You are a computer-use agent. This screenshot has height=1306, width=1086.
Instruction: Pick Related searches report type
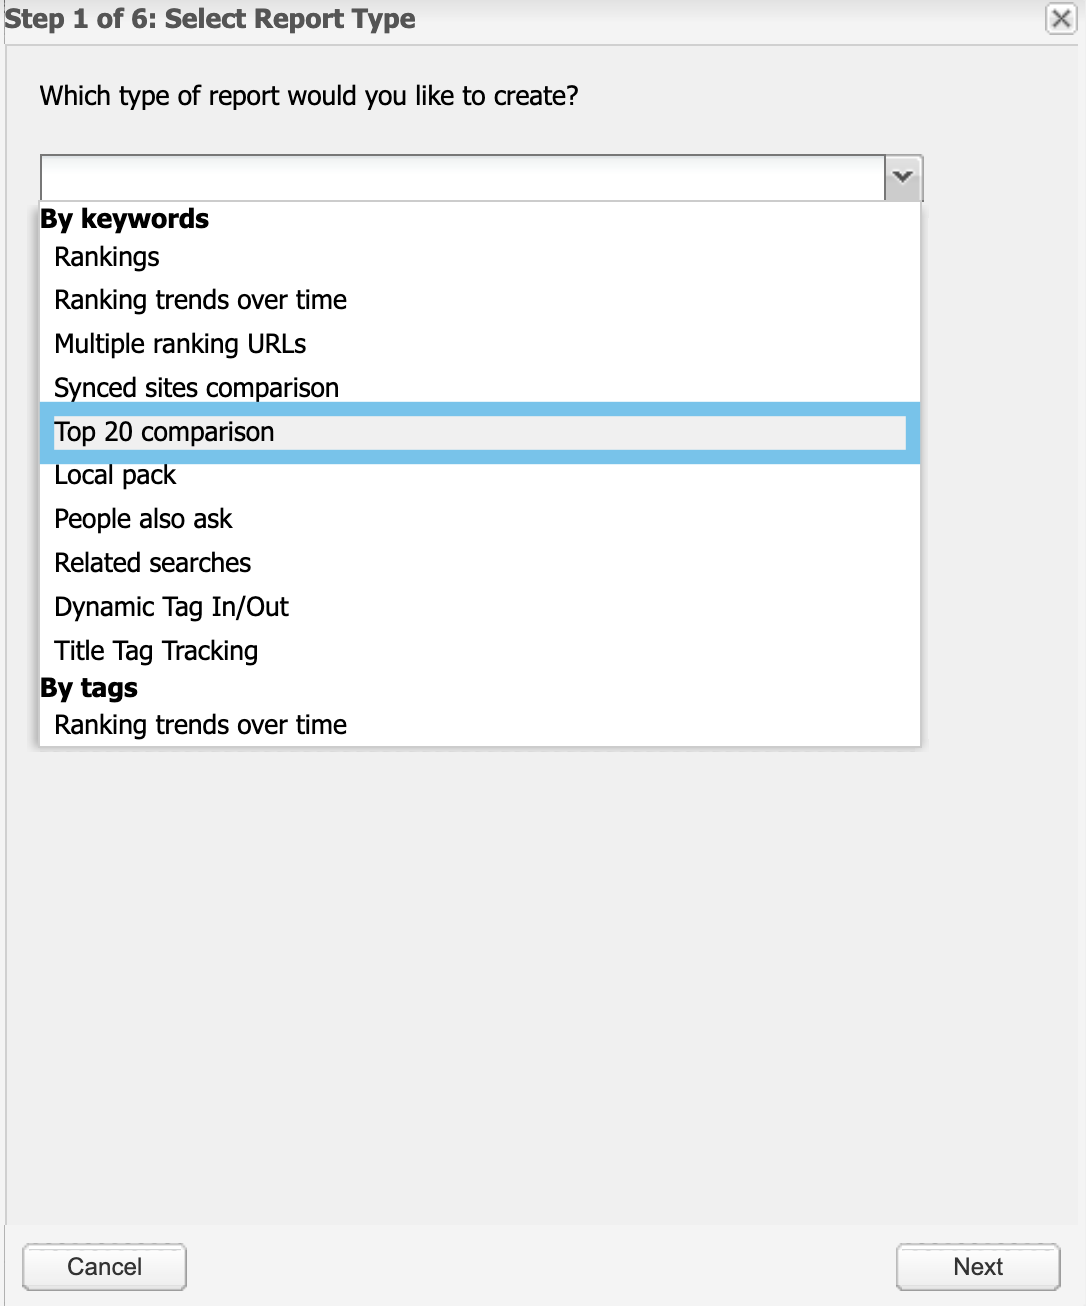click(x=152, y=563)
